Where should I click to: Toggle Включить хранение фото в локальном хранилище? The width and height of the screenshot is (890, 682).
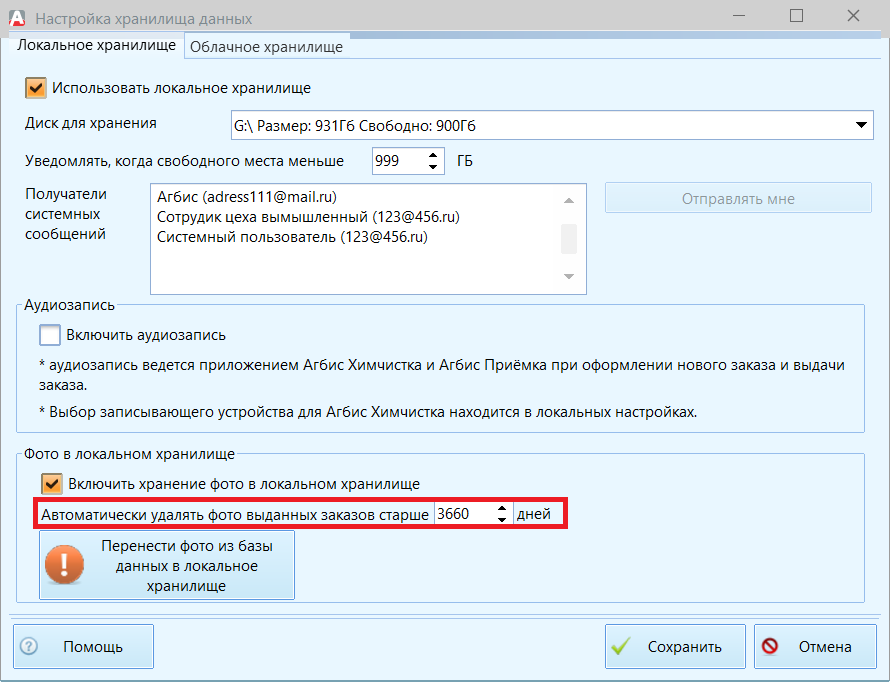pos(52,484)
